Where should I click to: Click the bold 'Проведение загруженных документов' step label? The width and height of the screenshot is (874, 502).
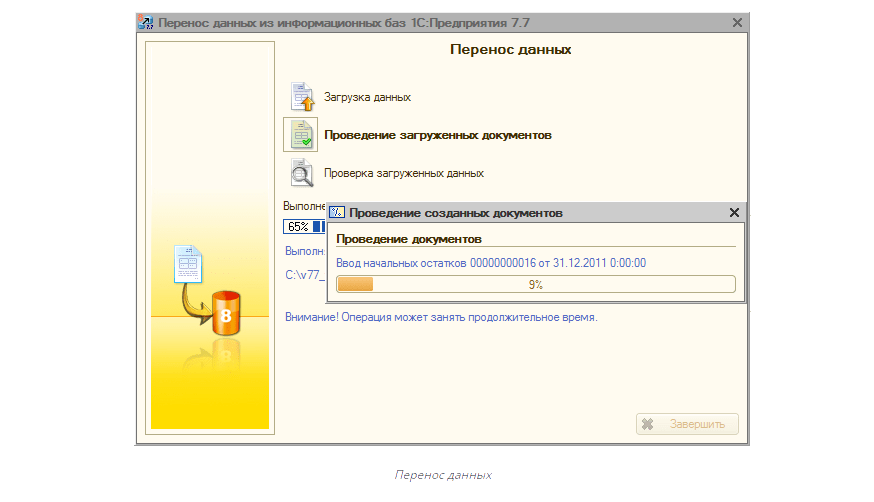438,135
